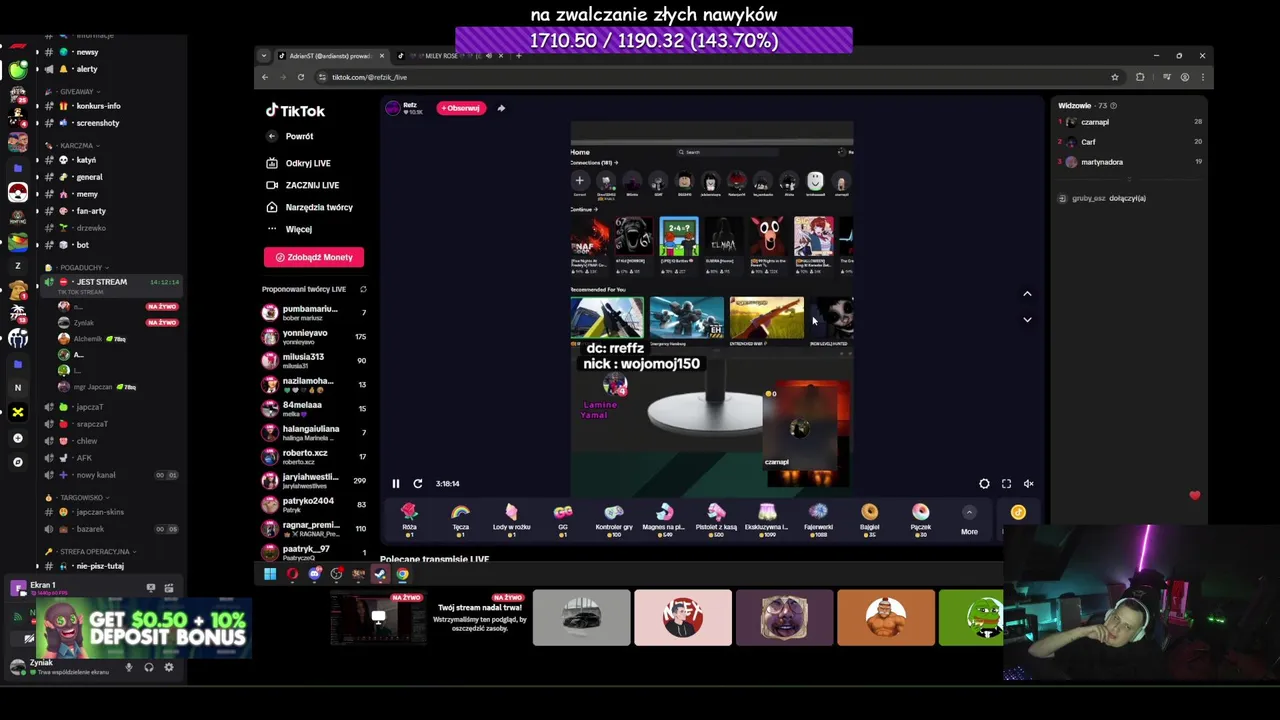Screen dimensions: 1280x720
Task: Open the drzewko Discord channel
Action: pos(90,228)
